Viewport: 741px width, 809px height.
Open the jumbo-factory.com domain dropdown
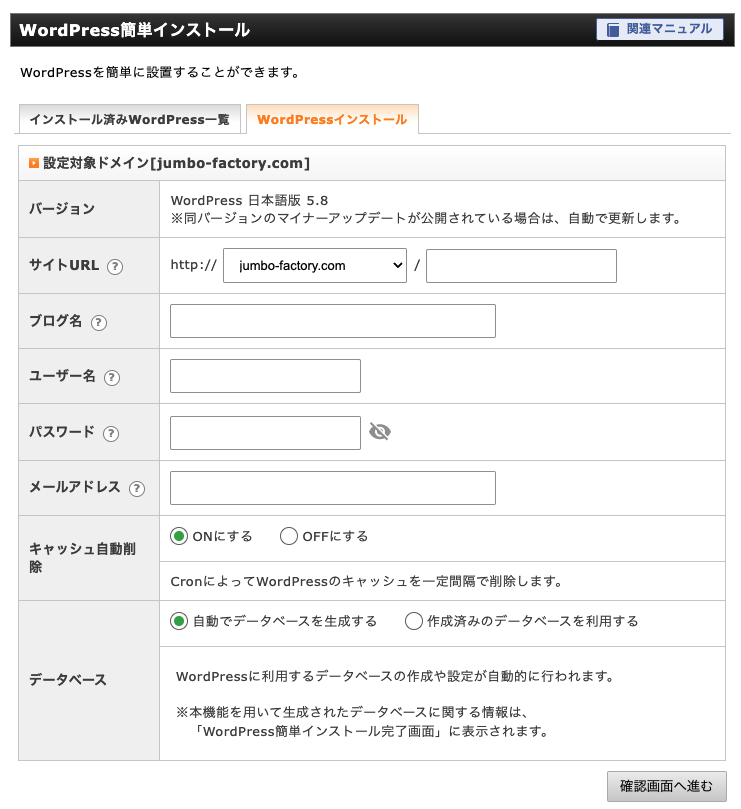click(x=315, y=266)
